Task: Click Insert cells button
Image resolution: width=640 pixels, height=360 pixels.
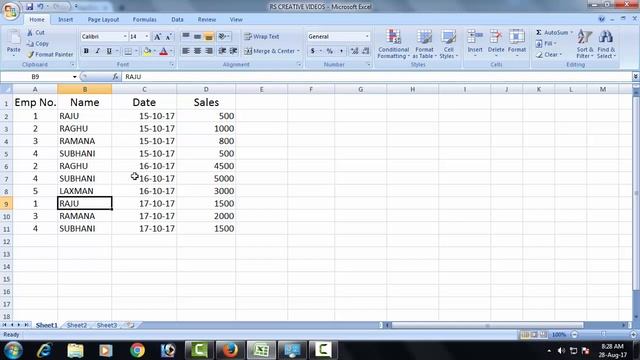Action: coord(475,42)
